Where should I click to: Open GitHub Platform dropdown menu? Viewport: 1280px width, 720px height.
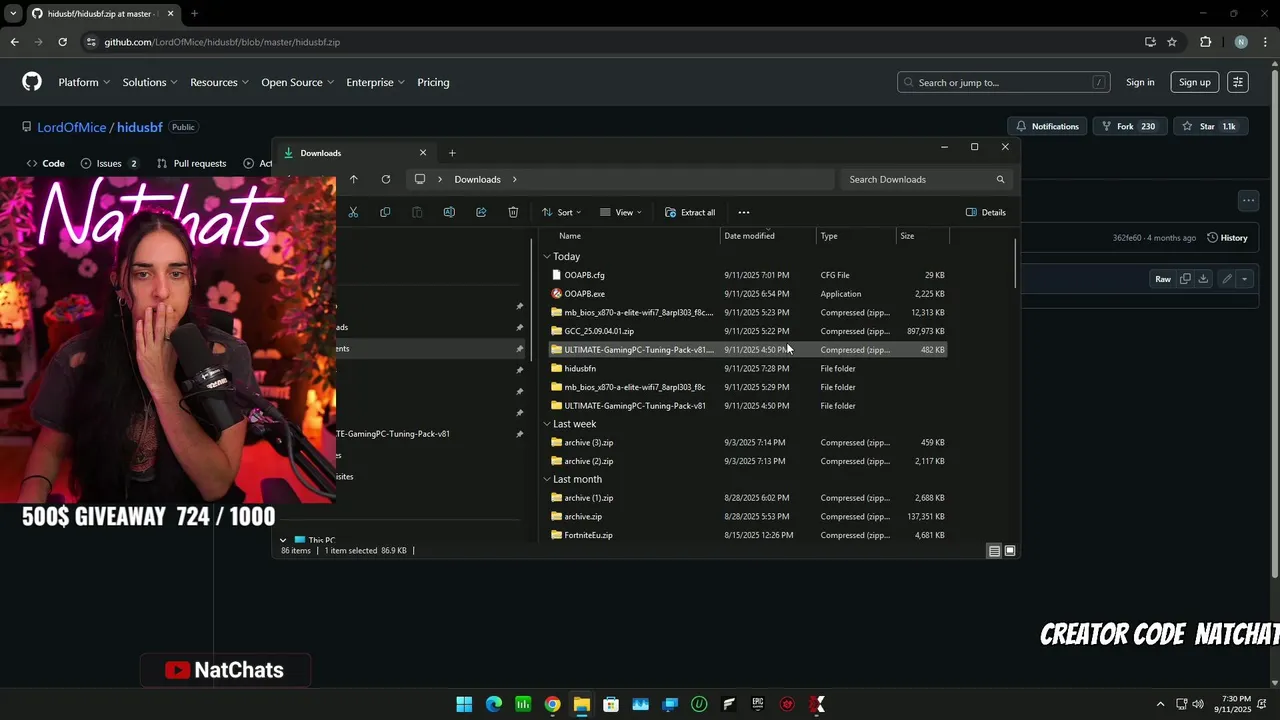(x=84, y=82)
